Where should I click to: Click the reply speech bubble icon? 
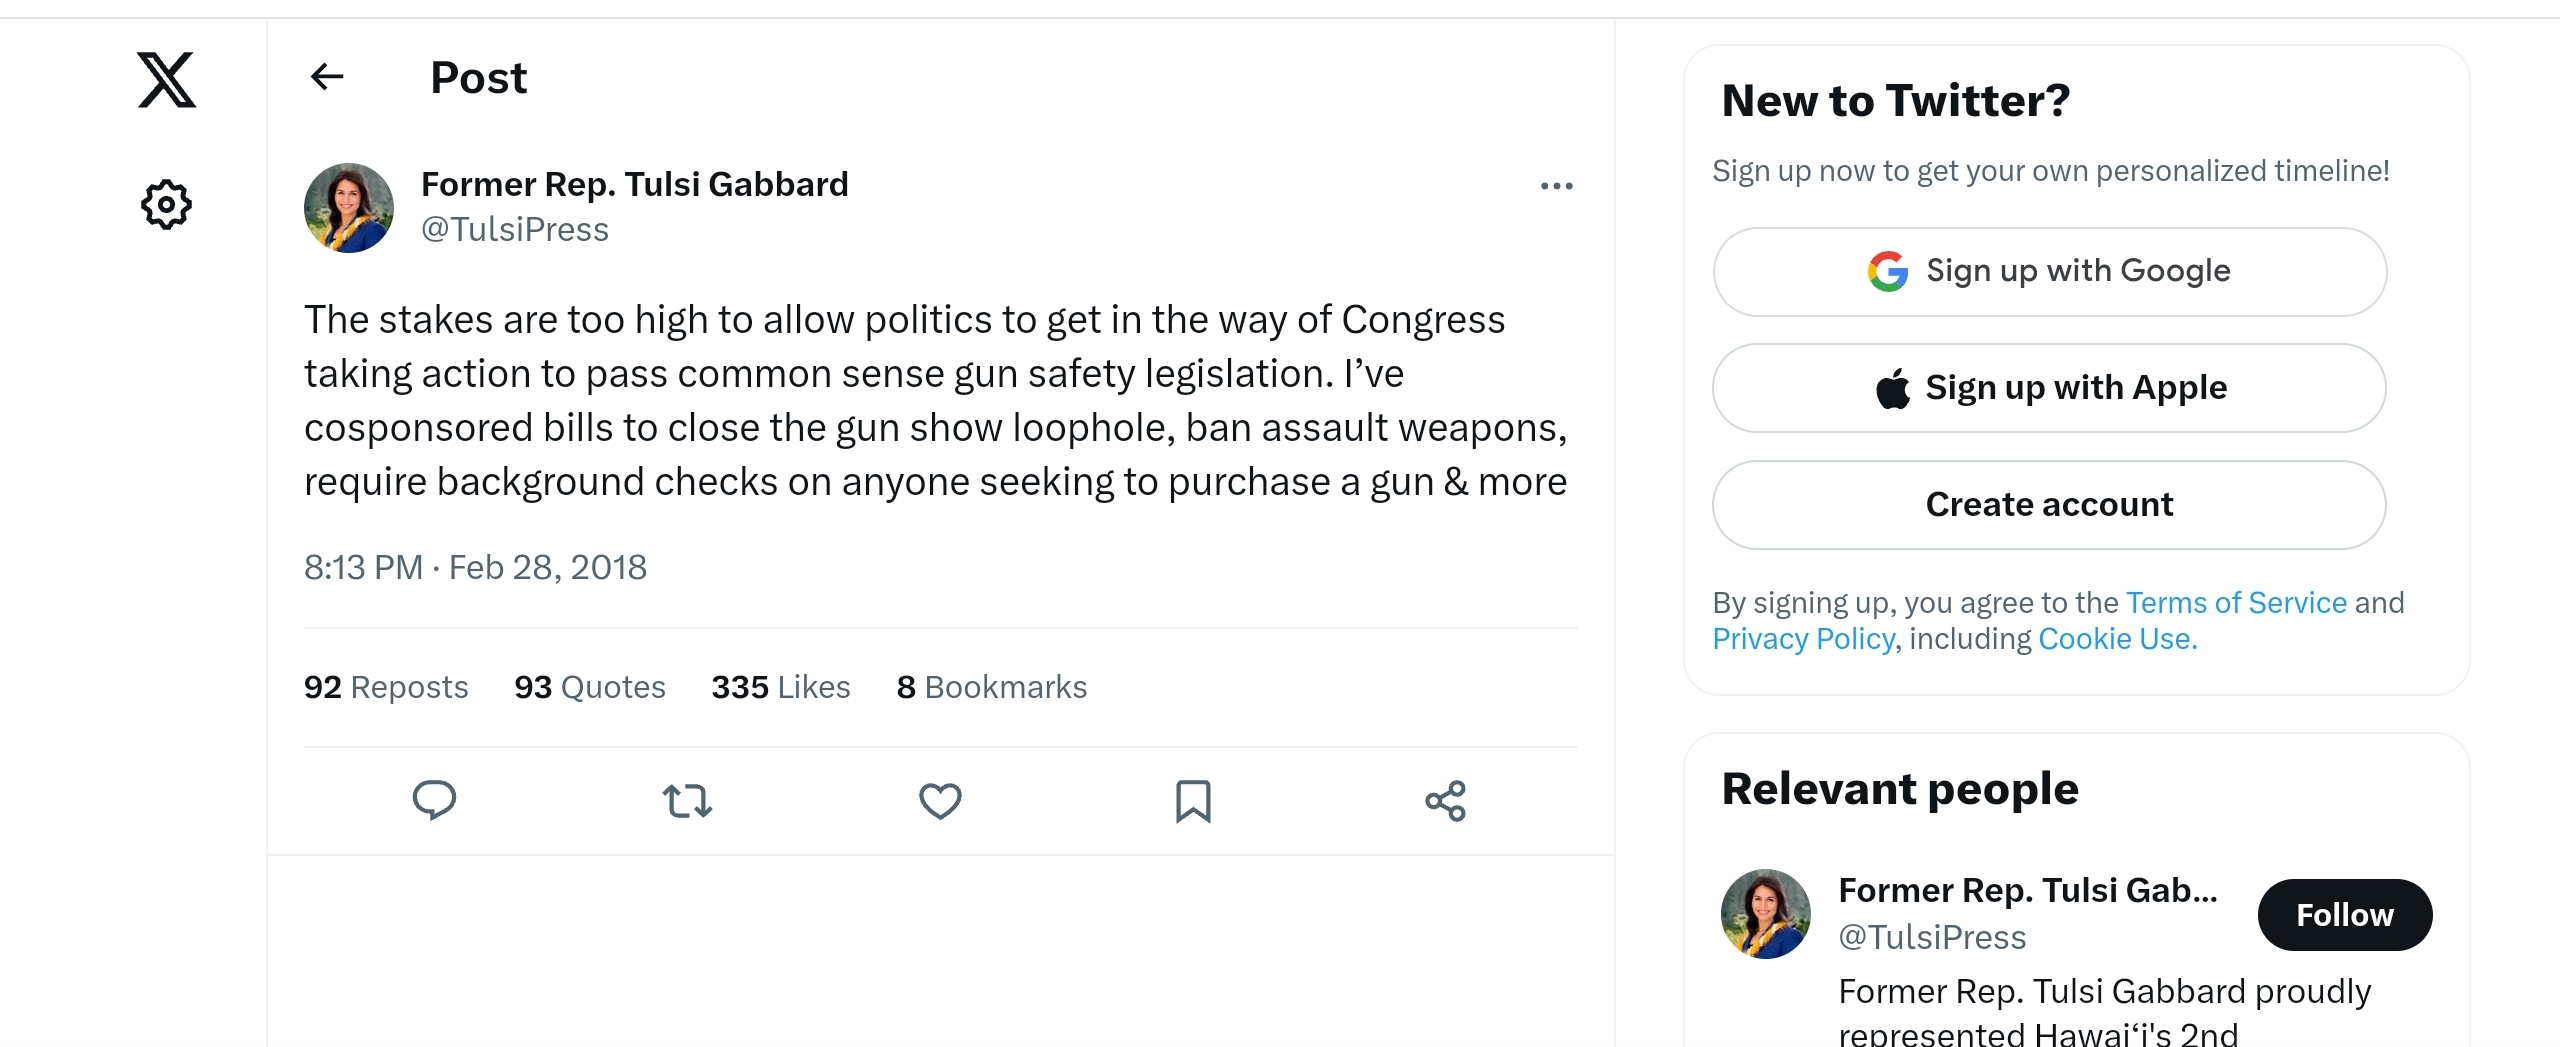tap(434, 800)
